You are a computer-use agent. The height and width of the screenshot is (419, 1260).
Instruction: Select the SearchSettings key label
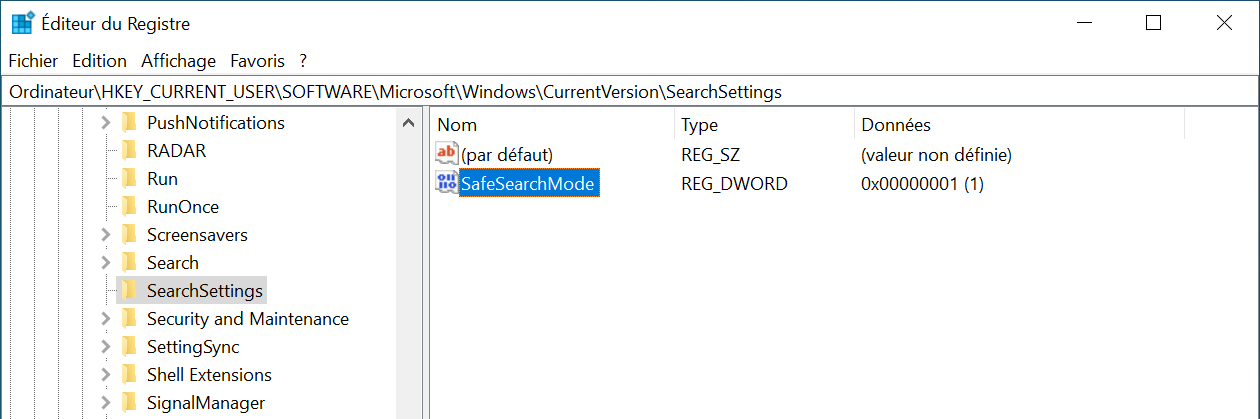(x=205, y=291)
